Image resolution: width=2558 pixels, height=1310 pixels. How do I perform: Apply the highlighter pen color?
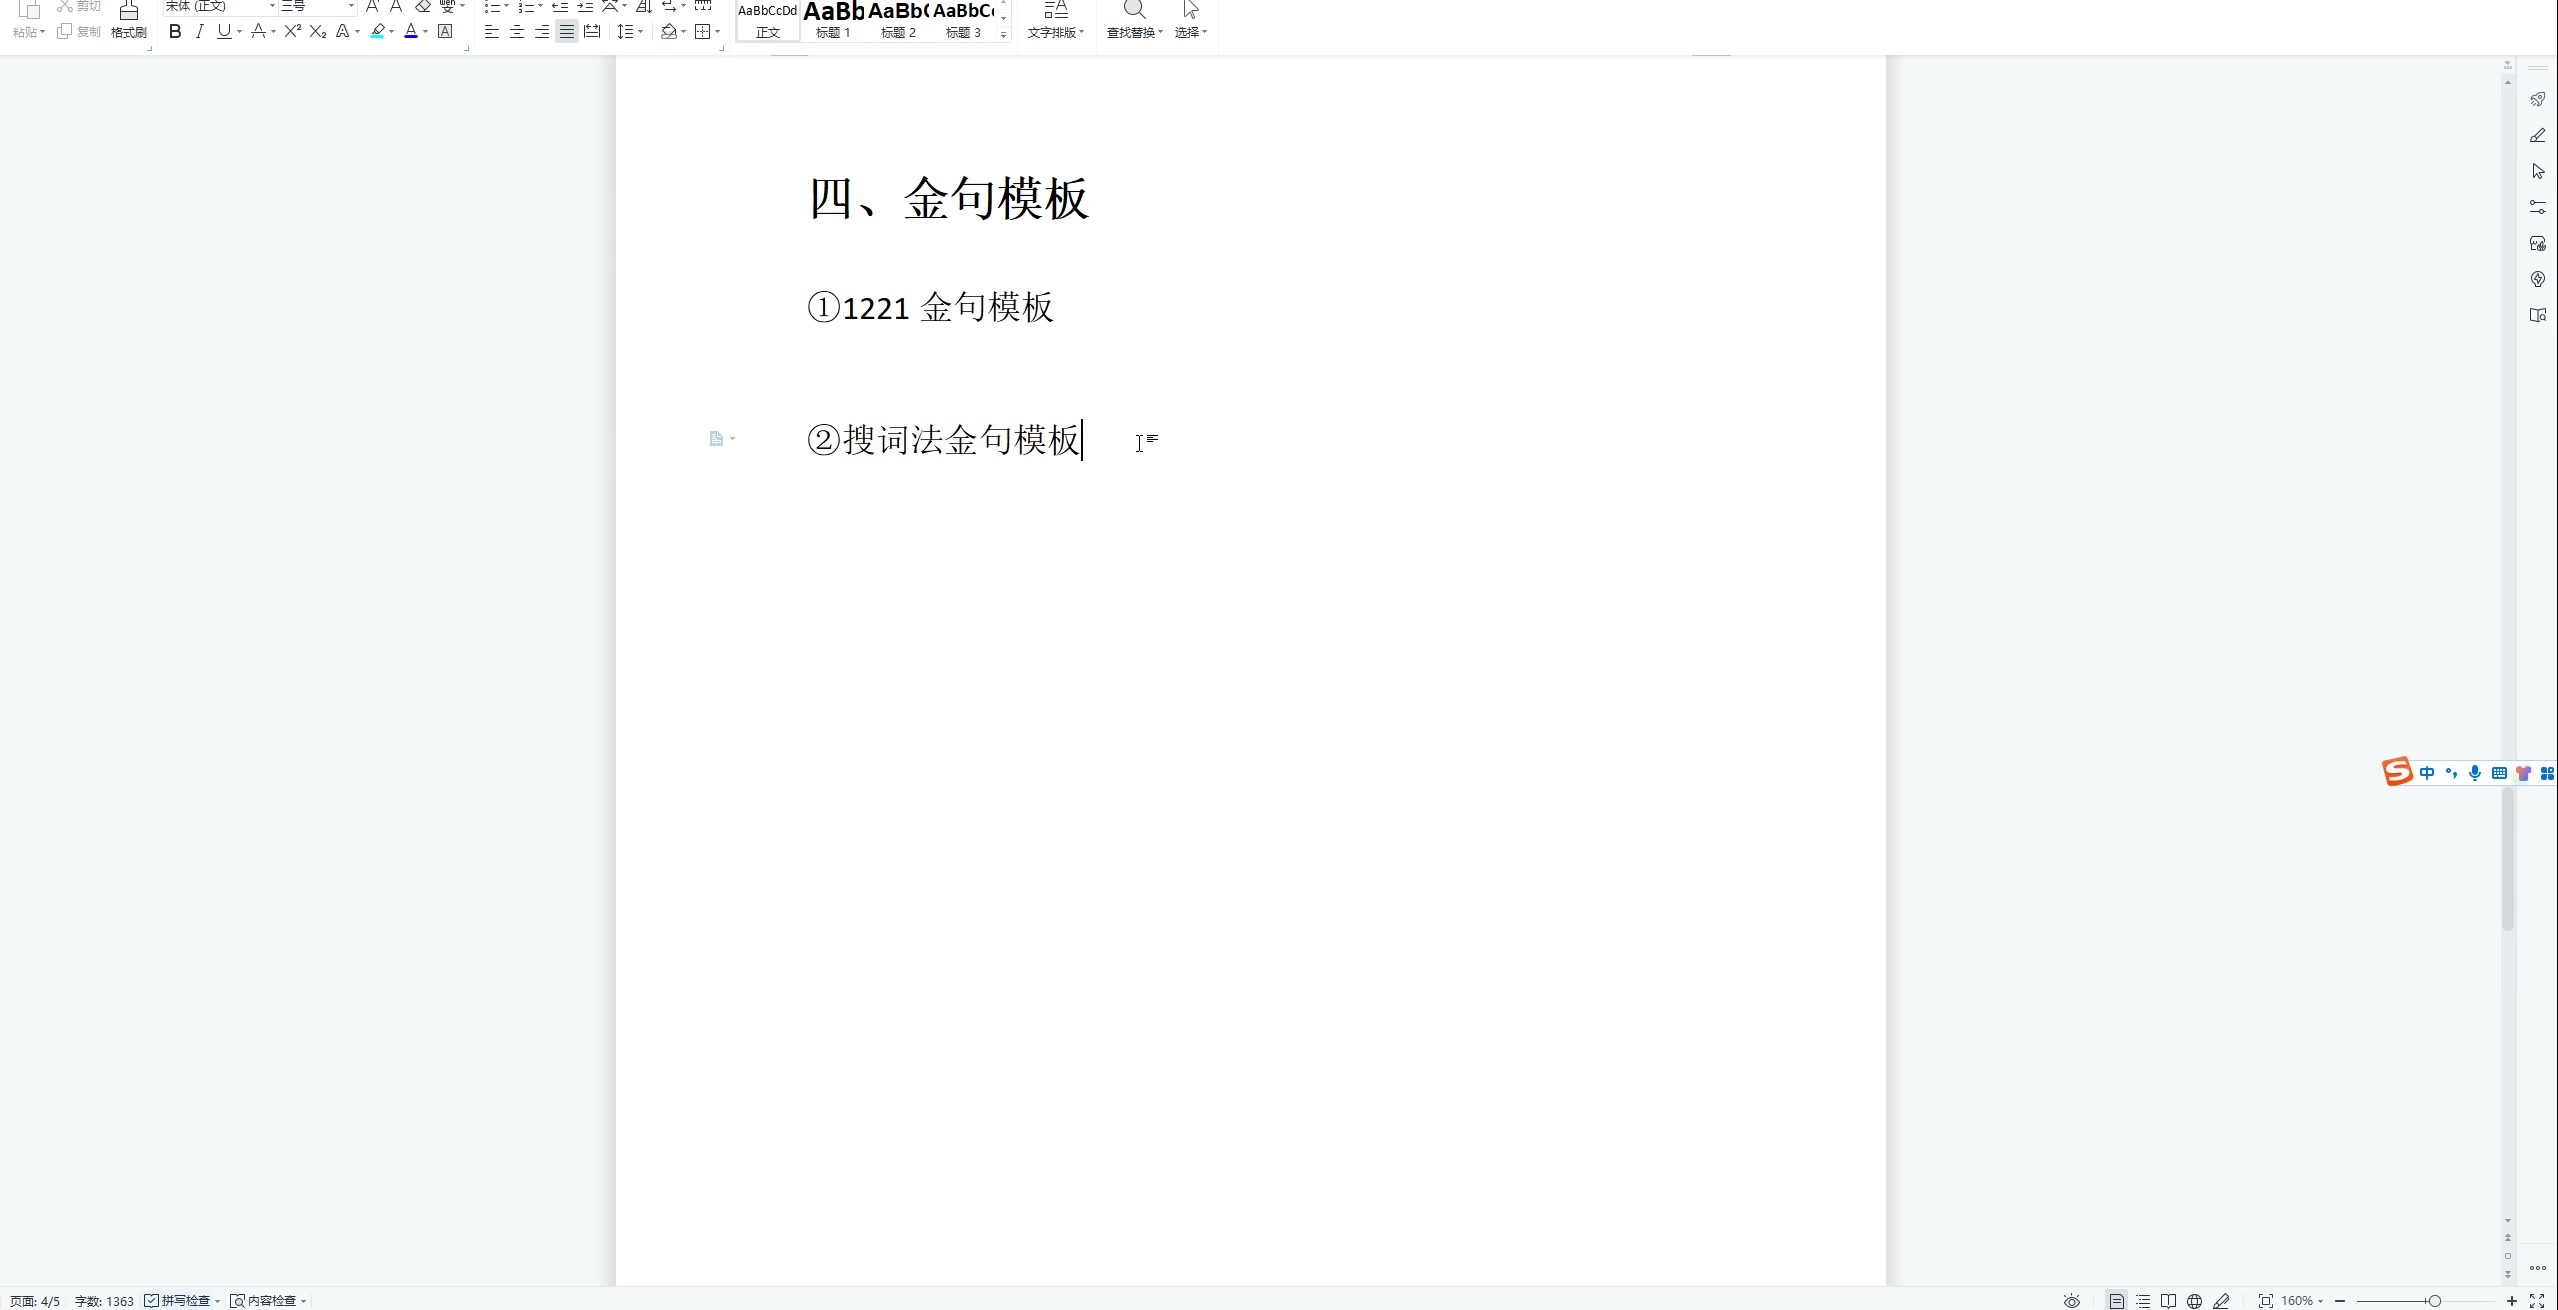pyautogui.click(x=377, y=31)
